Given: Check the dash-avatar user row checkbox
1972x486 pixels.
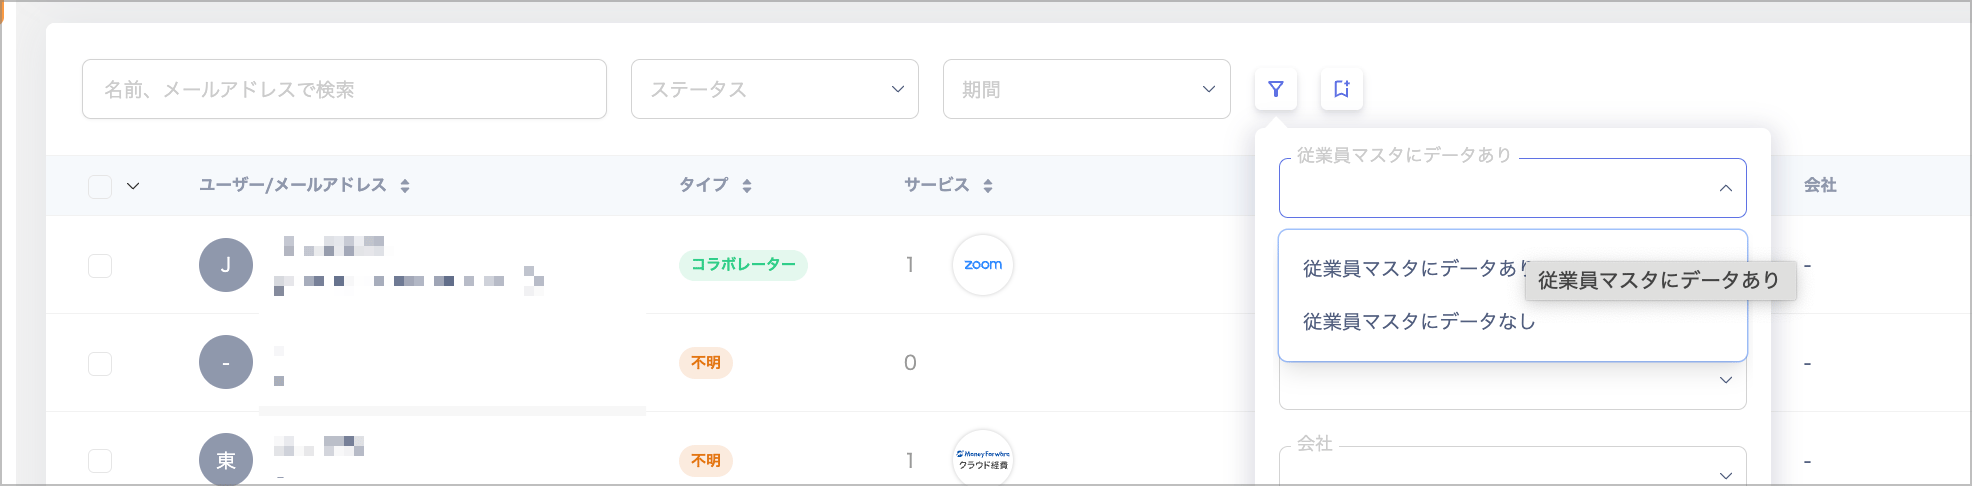Looking at the screenshot, I should pyautogui.click(x=100, y=363).
